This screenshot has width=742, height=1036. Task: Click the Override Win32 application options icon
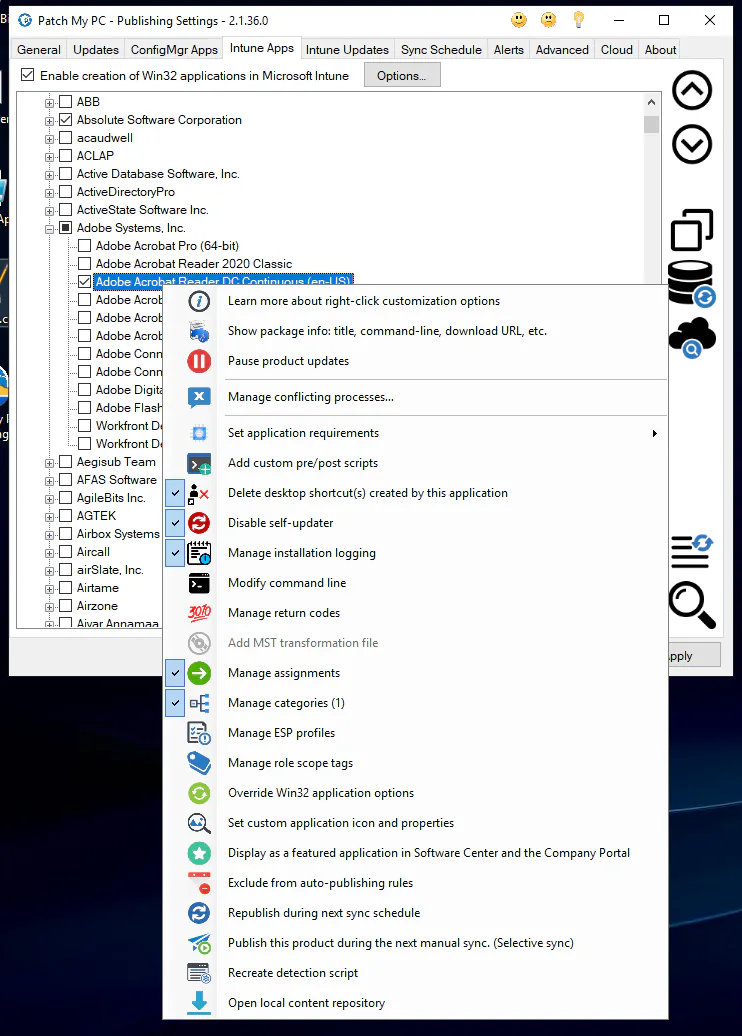(199, 793)
